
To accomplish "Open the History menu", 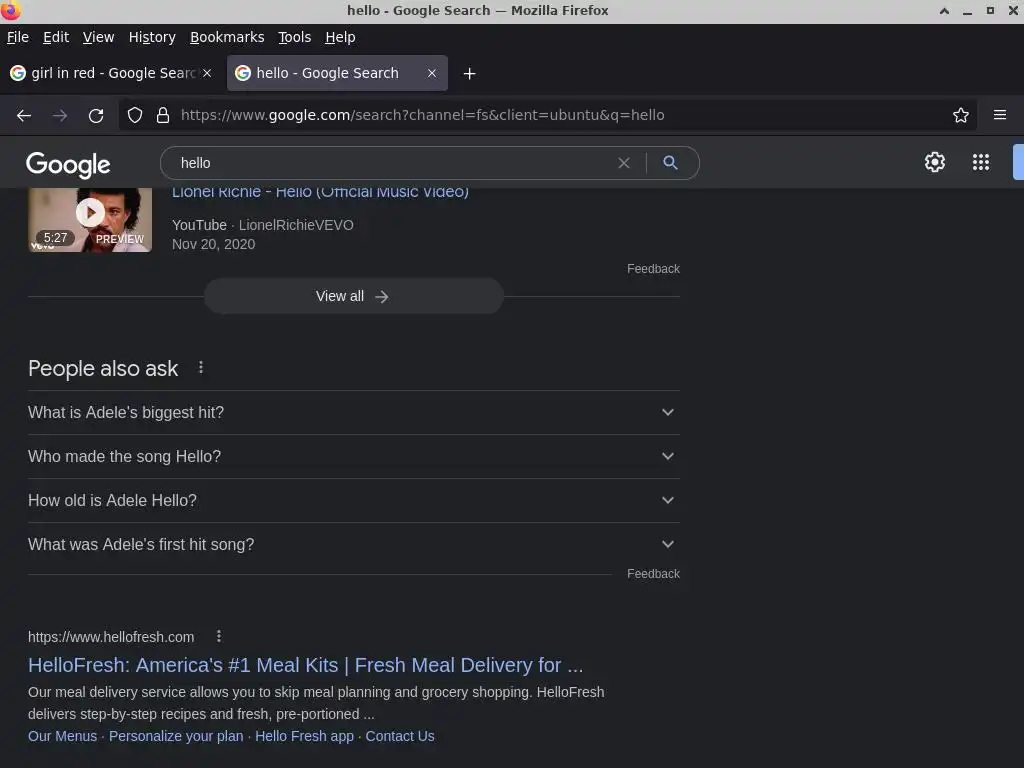I will [152, 37].
